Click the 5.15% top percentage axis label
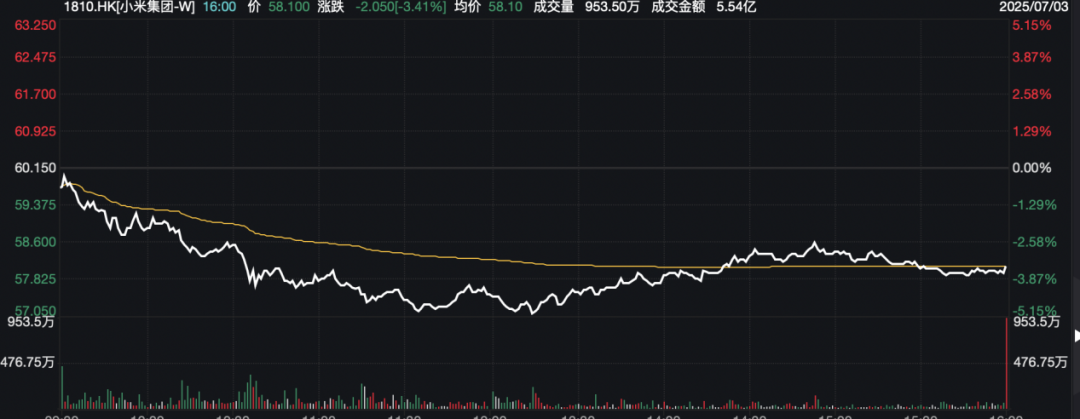The width and height of the screenshot is (1080, 419). point(1032,25)
